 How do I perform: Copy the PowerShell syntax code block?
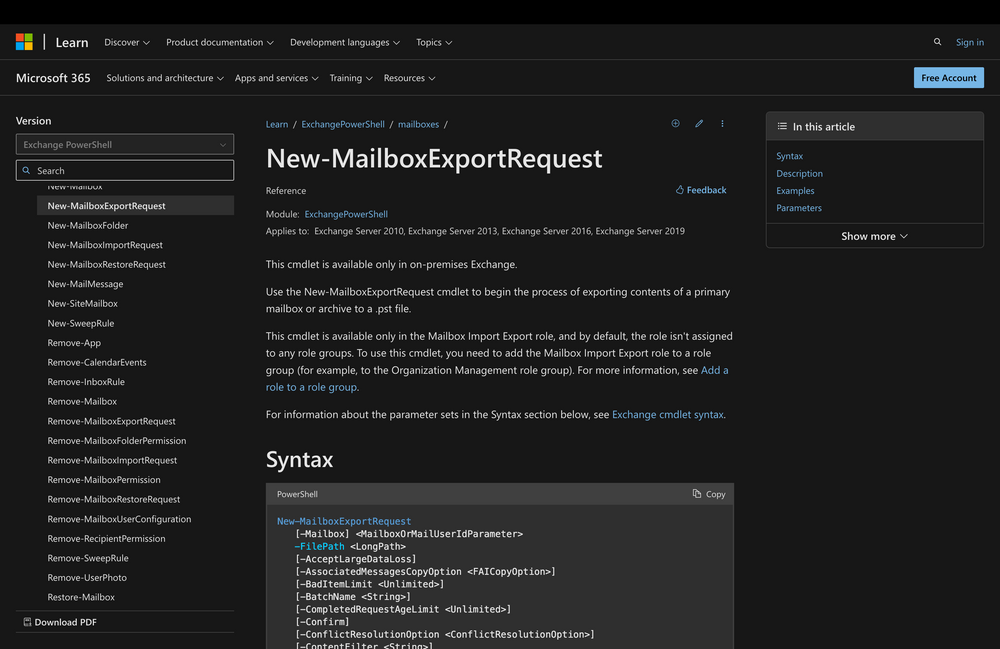click(709, 494)
